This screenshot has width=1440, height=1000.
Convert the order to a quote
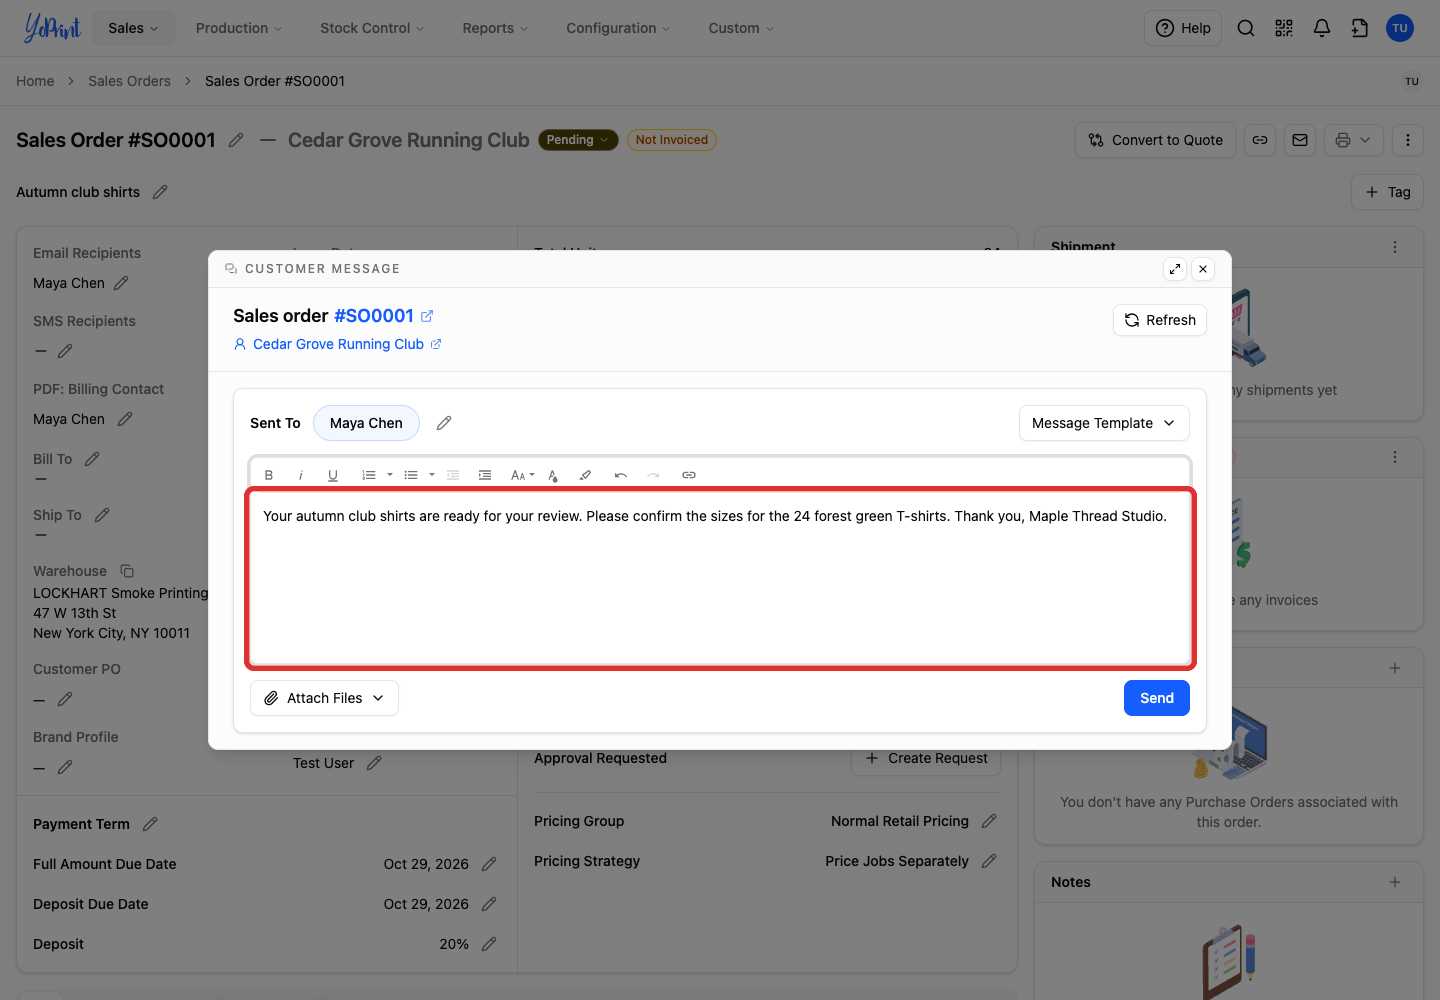[x=1156, y=140]
